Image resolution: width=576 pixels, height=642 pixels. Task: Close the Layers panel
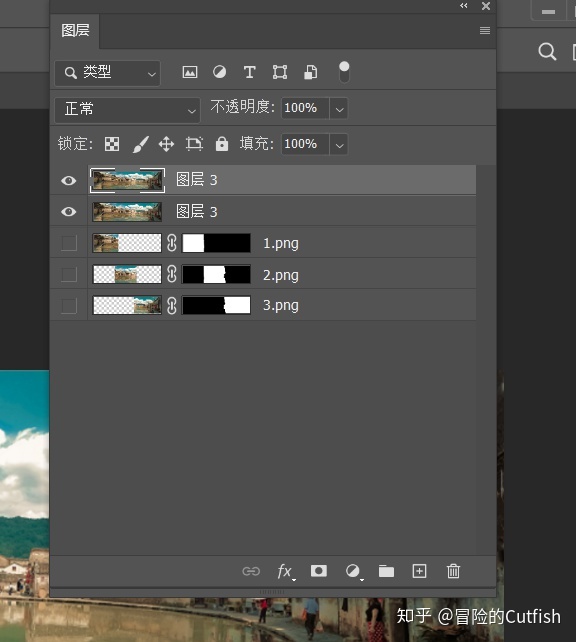click(486, 6)
